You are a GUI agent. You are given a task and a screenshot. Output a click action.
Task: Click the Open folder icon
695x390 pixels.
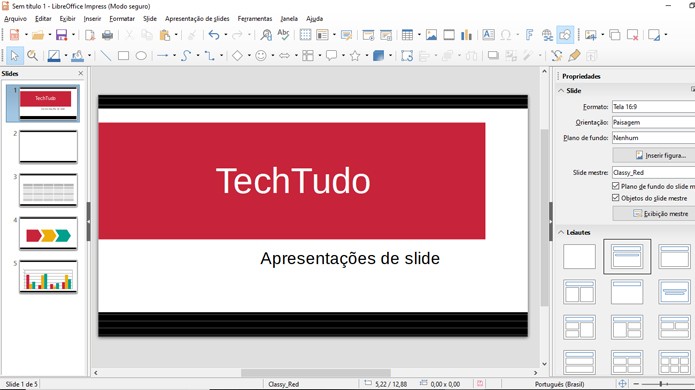[38, 35]
